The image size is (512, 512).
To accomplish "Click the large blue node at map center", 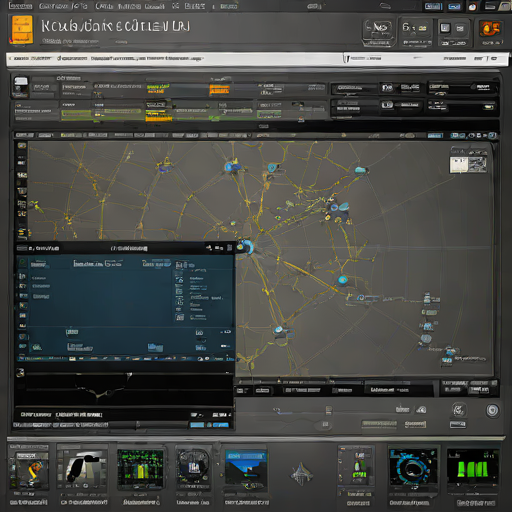I will (246, 247).
